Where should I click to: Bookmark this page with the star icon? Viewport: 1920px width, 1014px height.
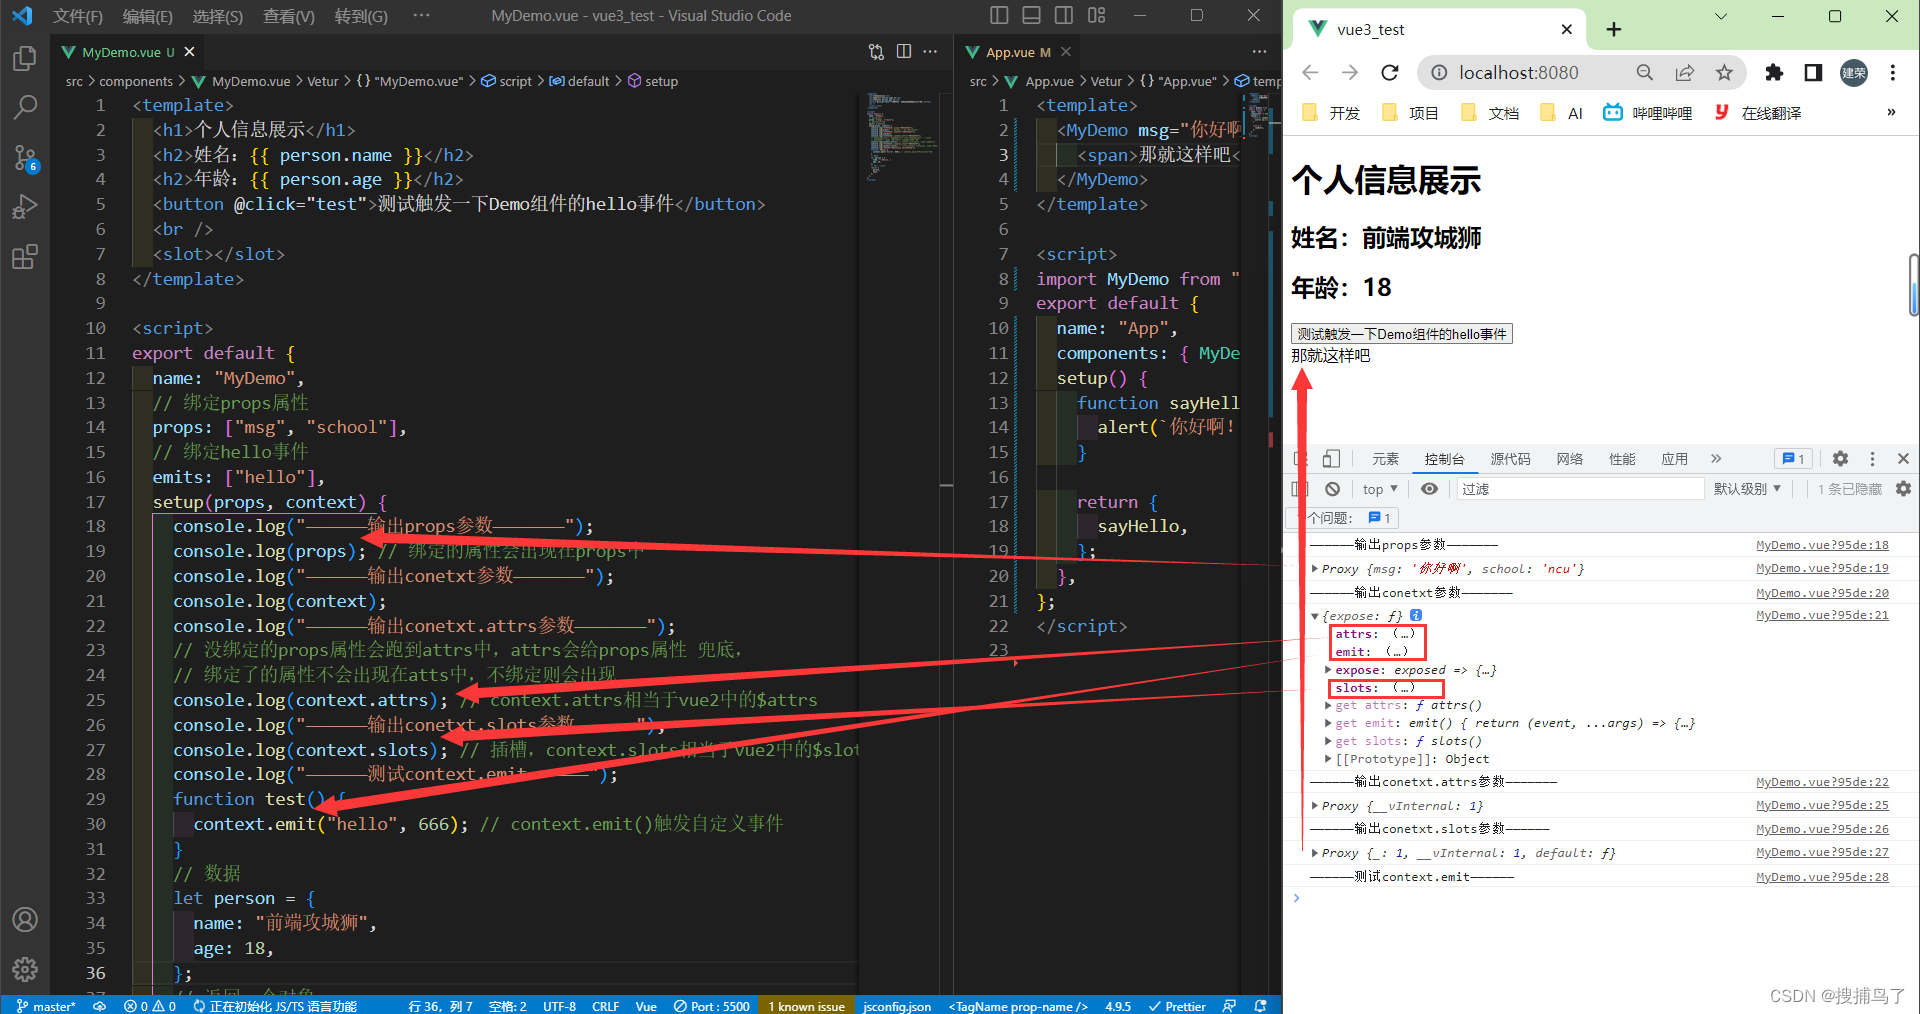(x=1724, y=72)
